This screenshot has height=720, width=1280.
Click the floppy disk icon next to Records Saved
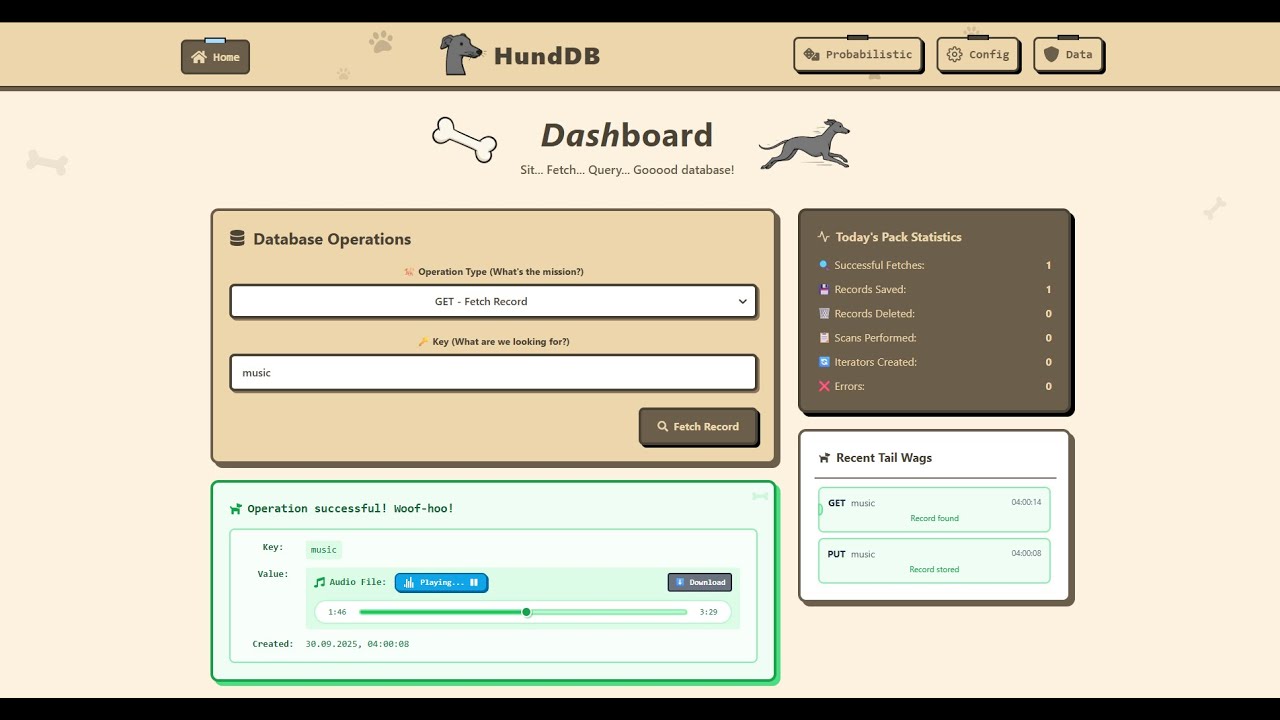pyautogui.click(x=823, y=289)
